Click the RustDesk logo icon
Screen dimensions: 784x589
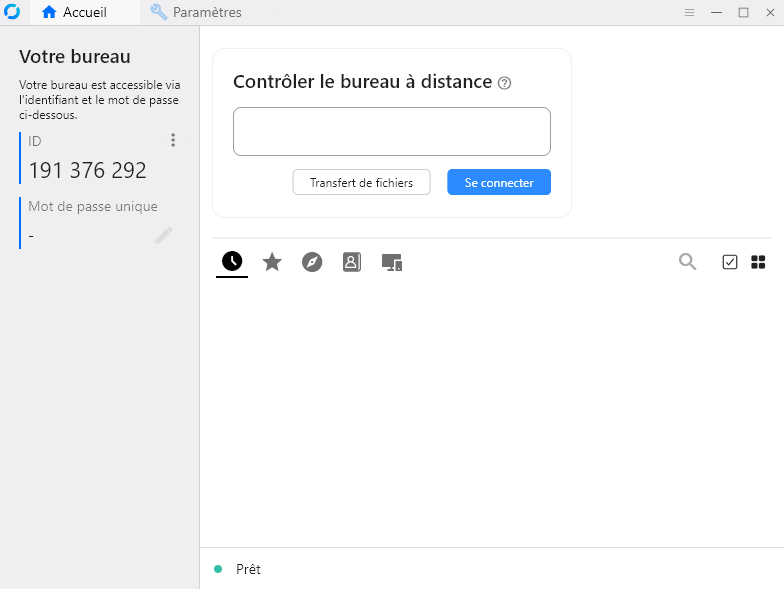[x=12, y=12]
